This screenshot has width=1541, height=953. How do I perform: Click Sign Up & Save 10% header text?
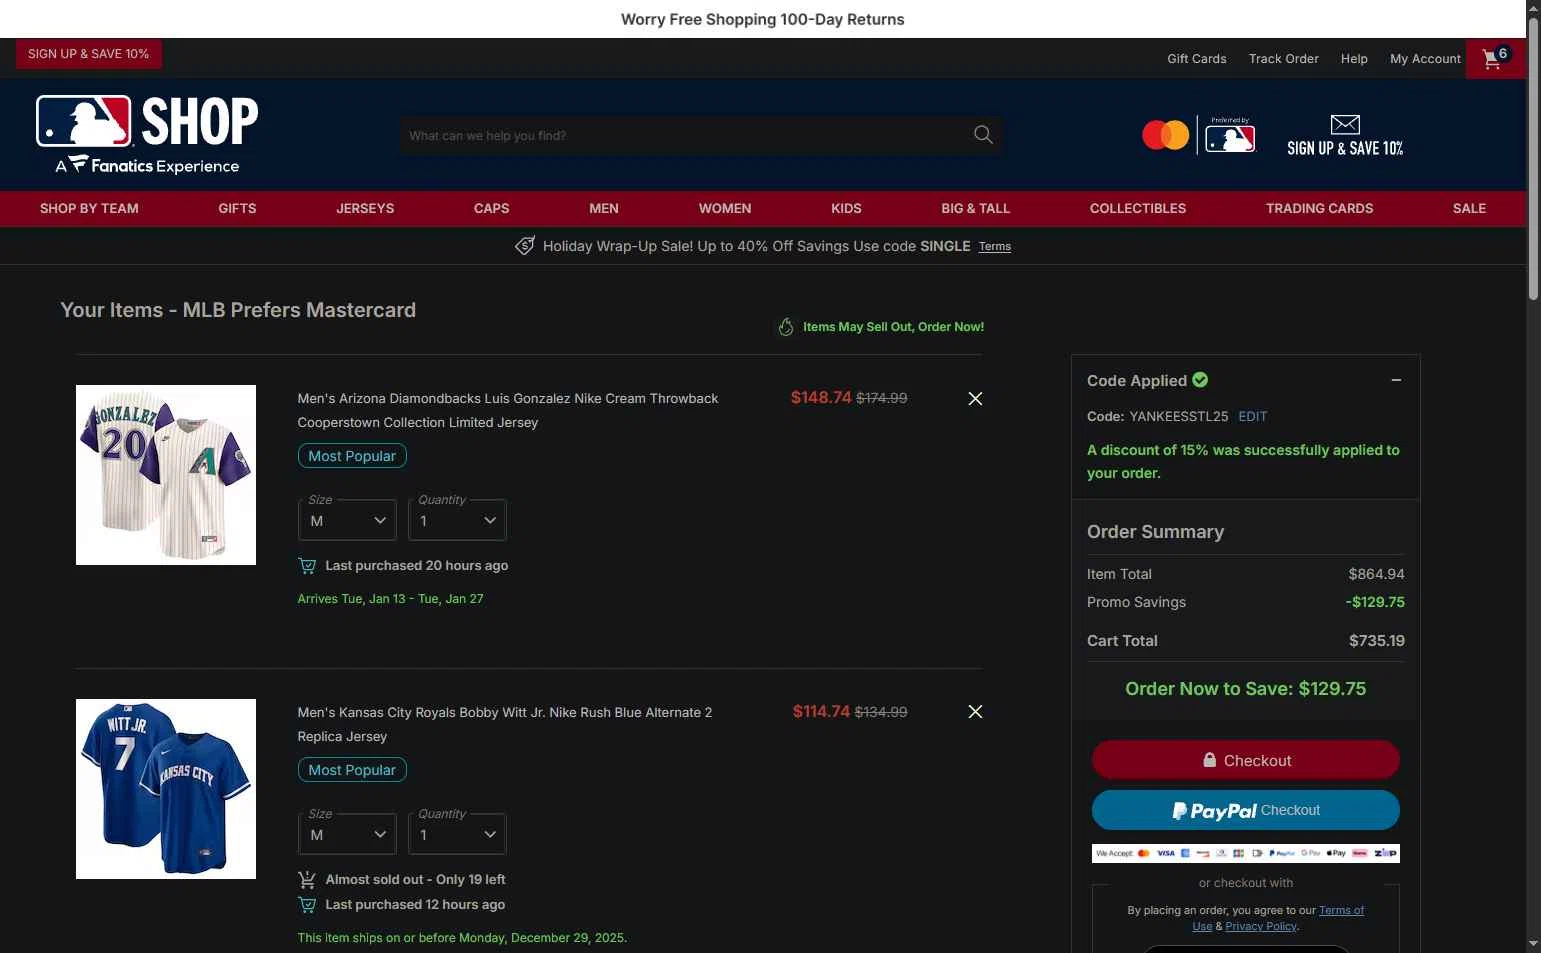(x=1345, y=148)
